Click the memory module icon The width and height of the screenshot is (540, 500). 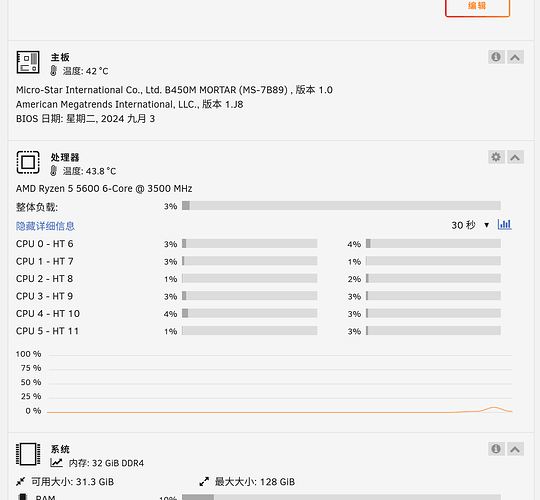[x=28, y=454]
